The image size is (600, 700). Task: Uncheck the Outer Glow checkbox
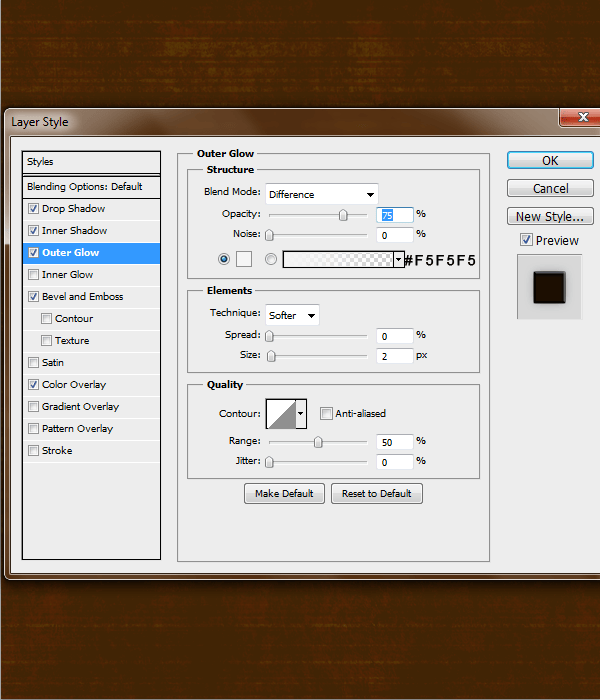(x=33, y=253)
